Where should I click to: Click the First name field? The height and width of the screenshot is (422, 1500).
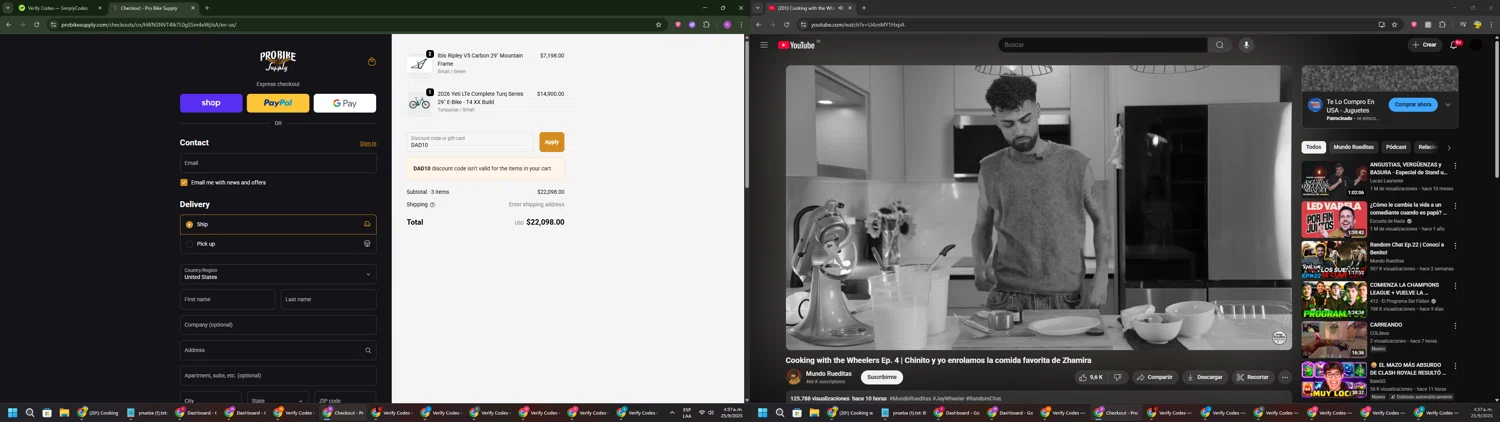[227, 299]
